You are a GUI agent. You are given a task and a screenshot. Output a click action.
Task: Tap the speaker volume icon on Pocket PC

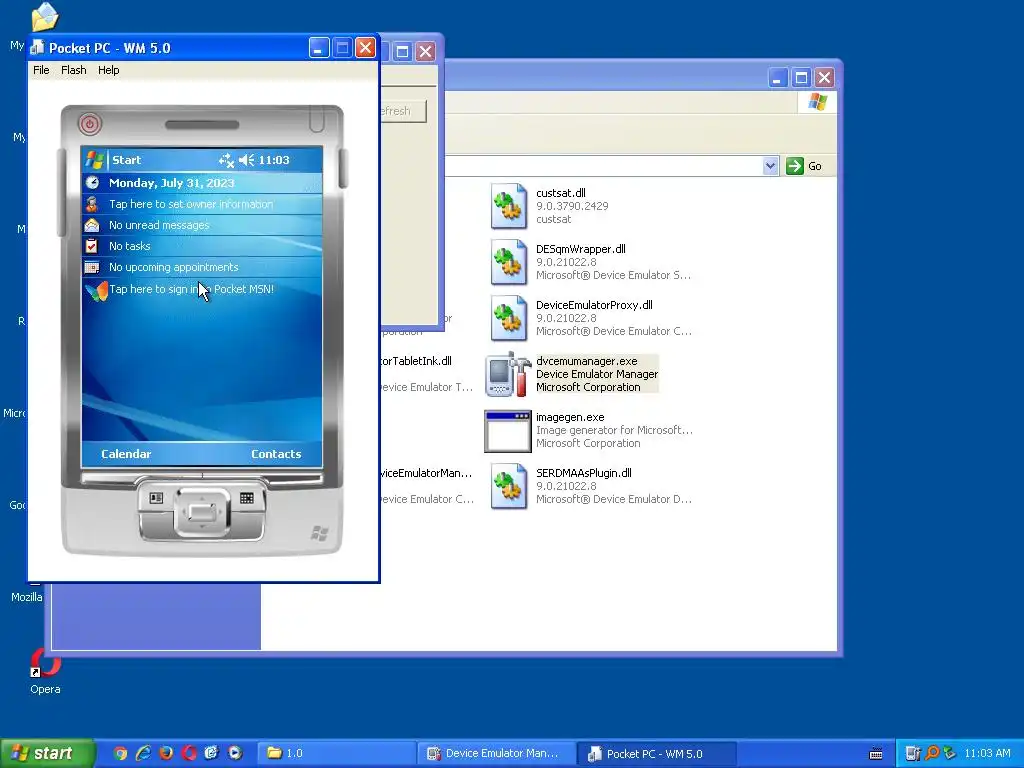pyautogui.click(x=246, y=160)
